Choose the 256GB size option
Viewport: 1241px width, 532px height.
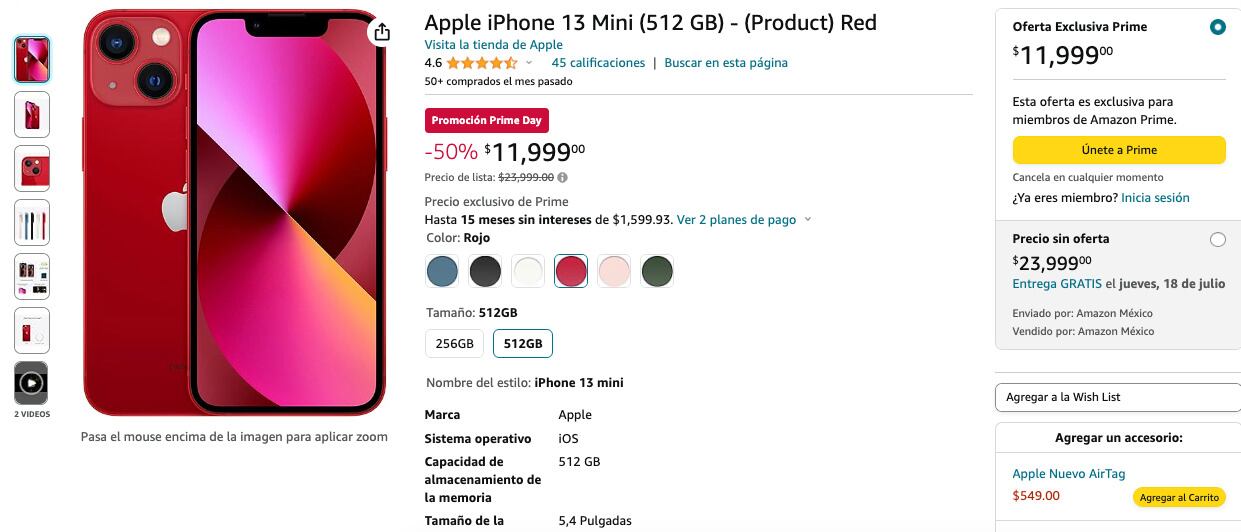click(454, 344)
